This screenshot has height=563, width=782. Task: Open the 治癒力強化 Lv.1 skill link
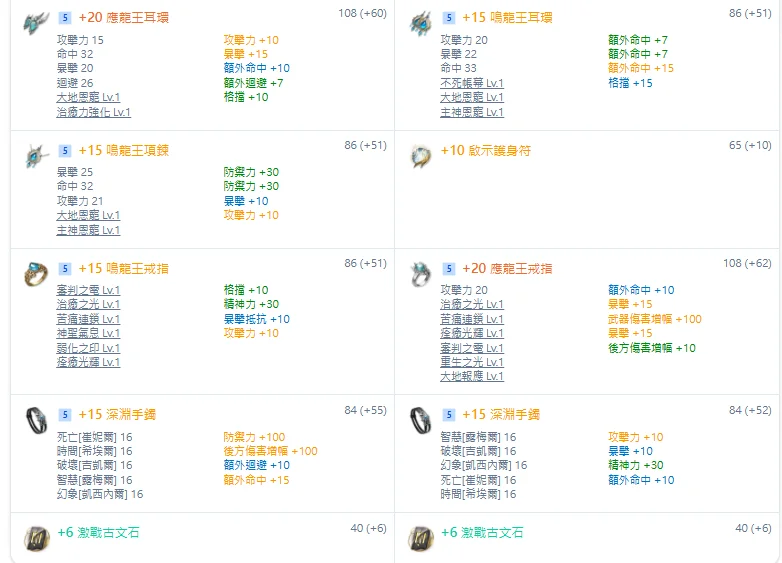pos(93,112)
